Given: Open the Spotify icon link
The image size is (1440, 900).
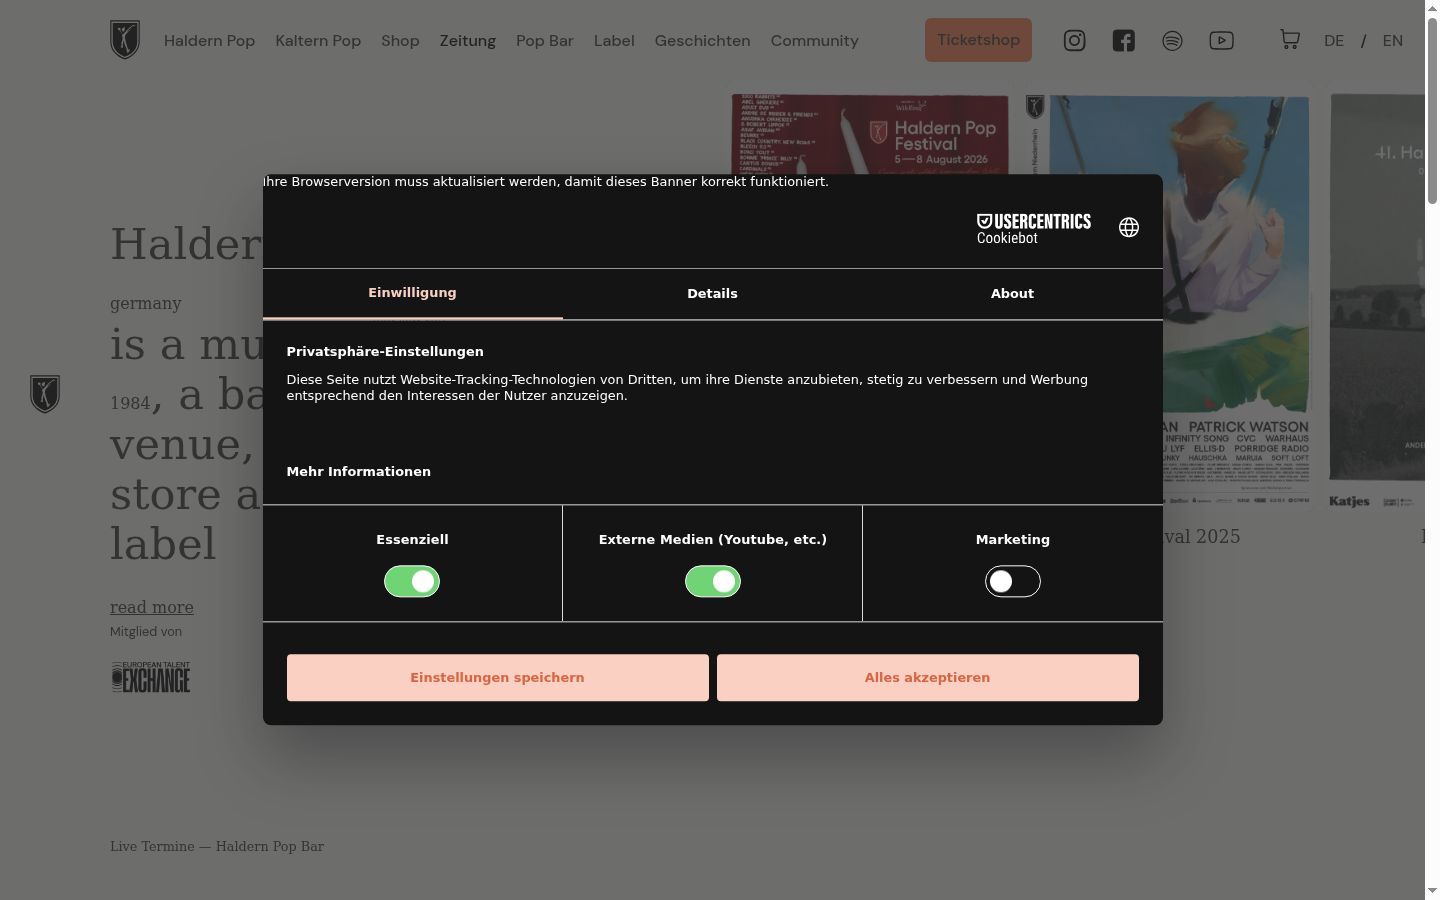Looking at the screenshot, I should pyautogui.click(x=1172, y=41).
